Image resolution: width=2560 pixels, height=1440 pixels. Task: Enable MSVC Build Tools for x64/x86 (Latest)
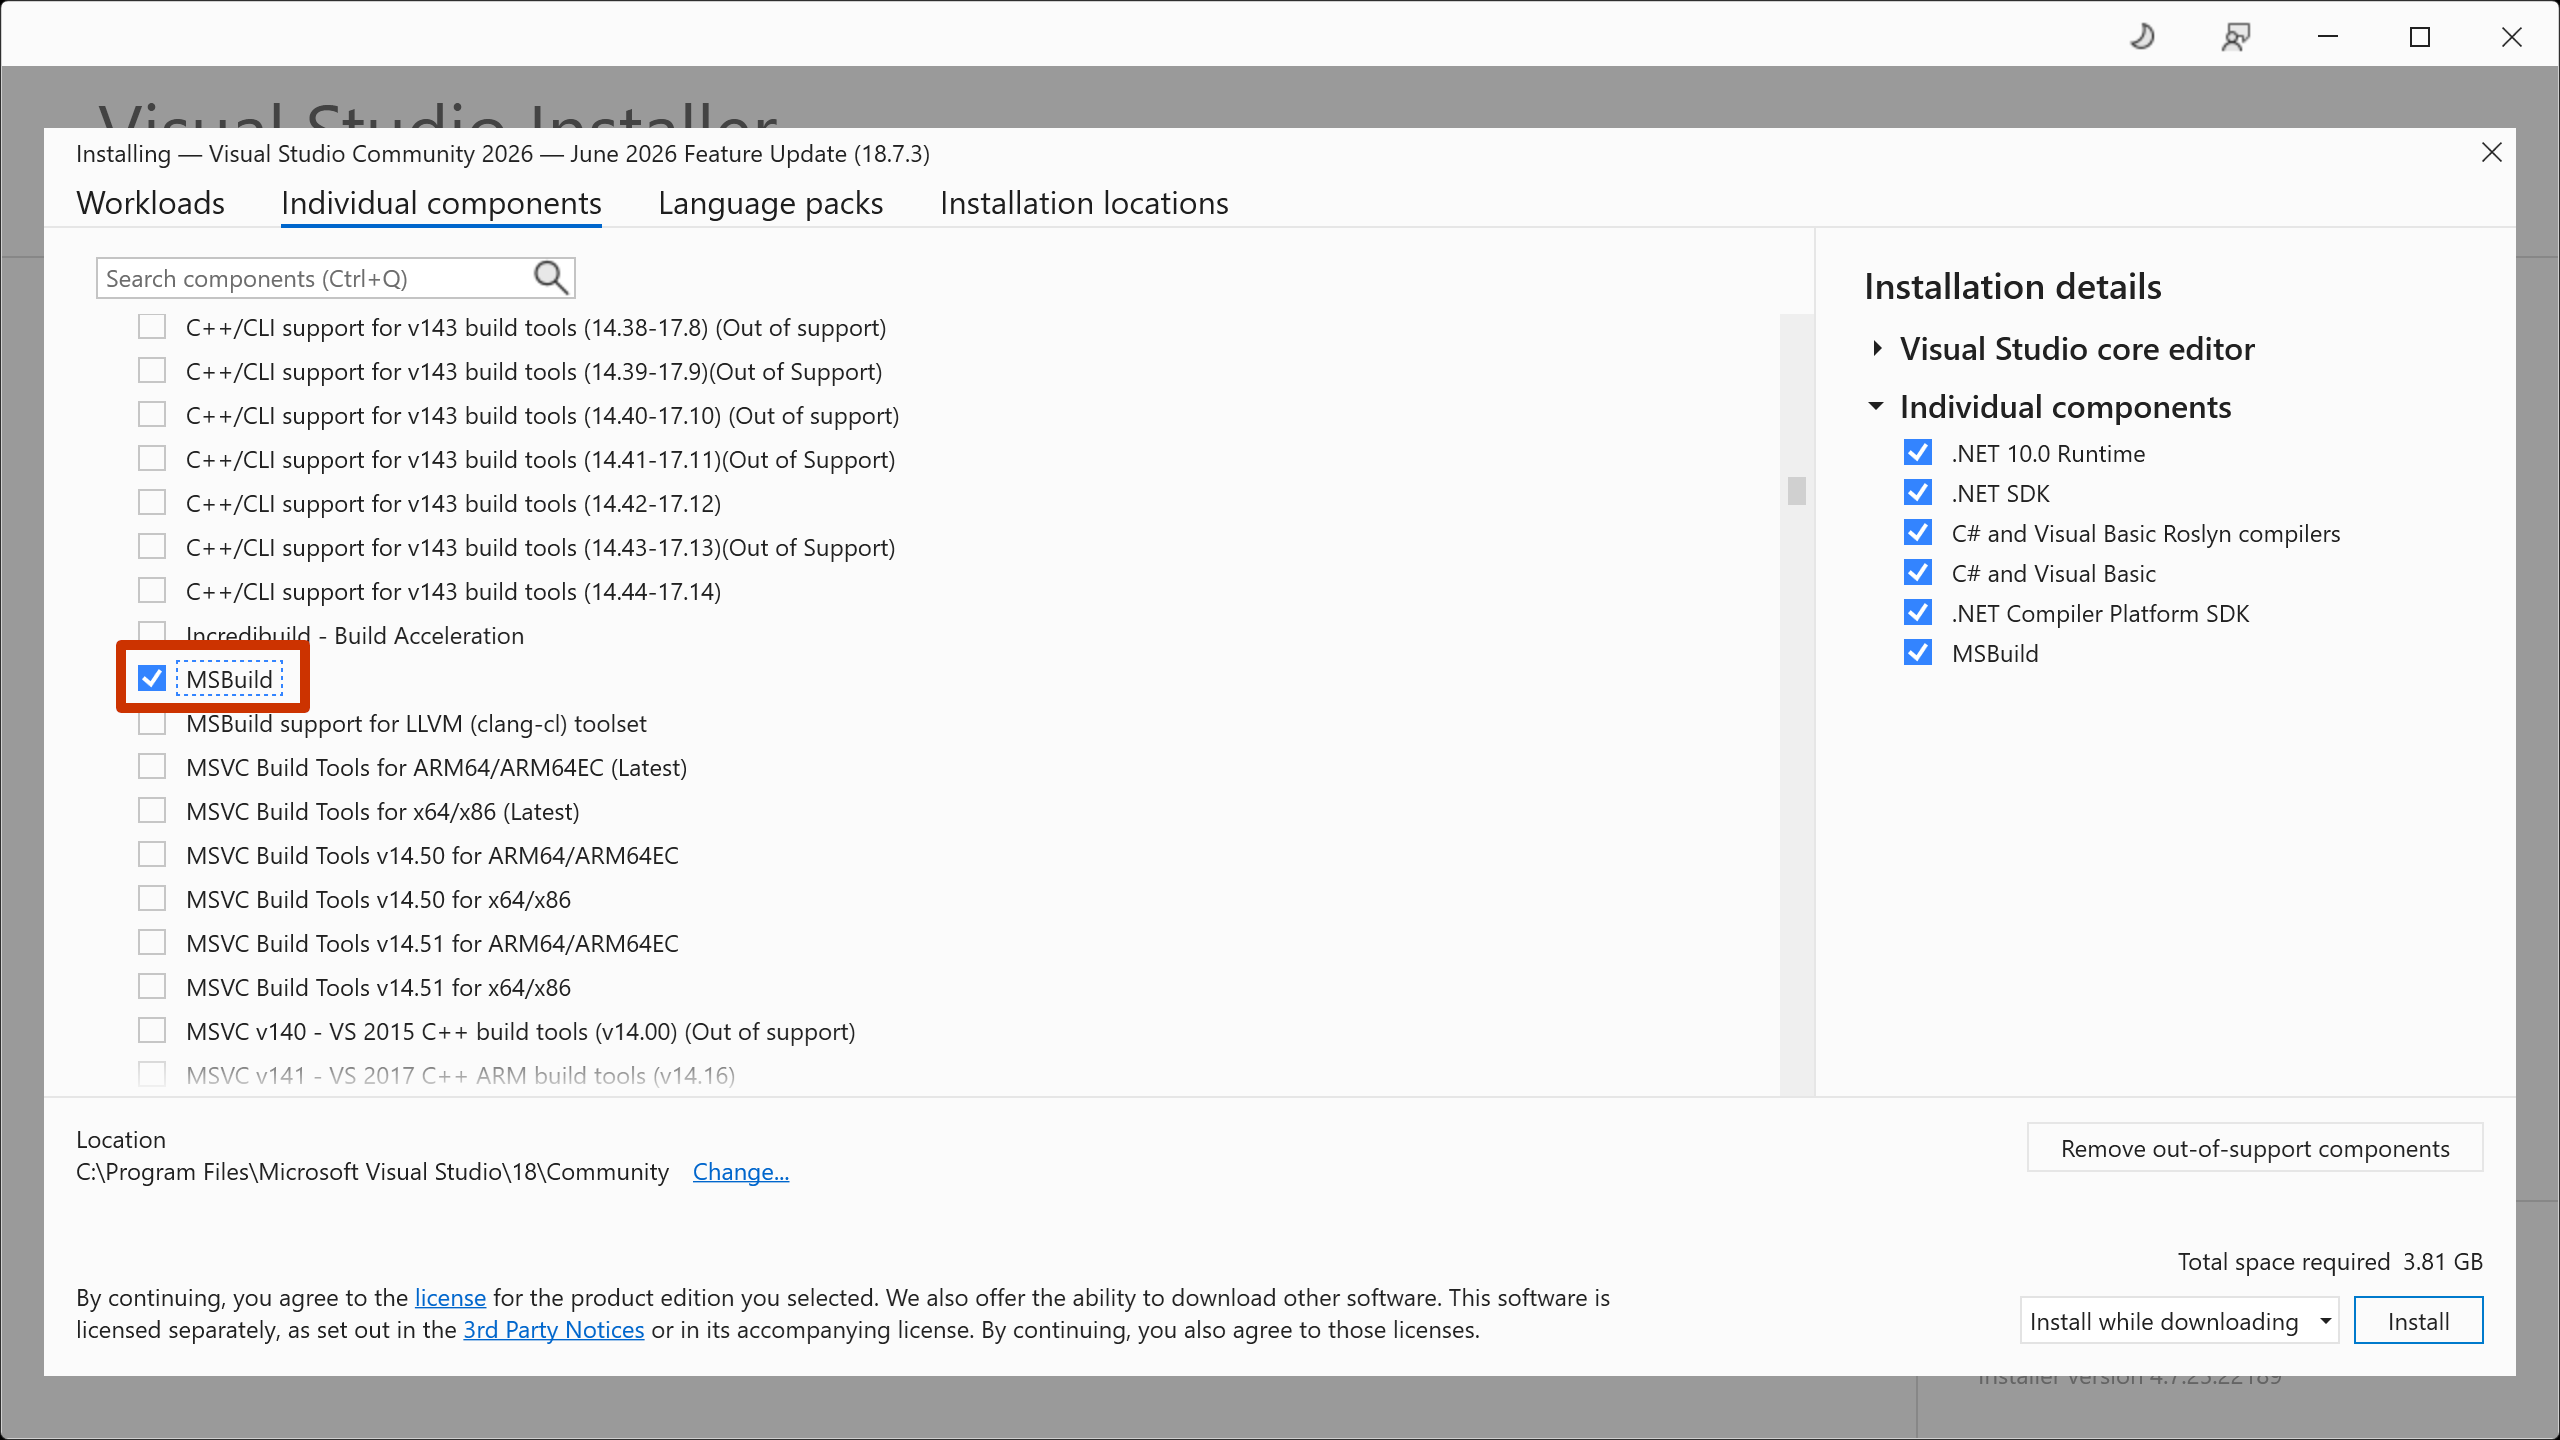coord(152,811)
